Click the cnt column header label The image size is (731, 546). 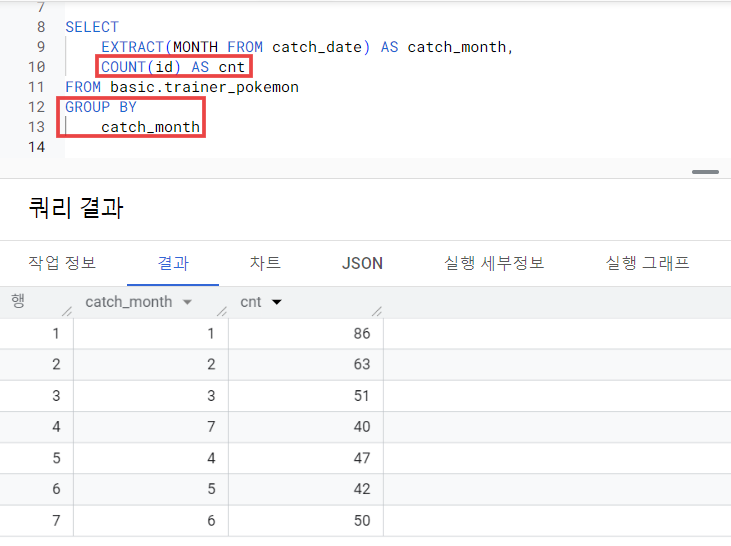pos(250,302)
